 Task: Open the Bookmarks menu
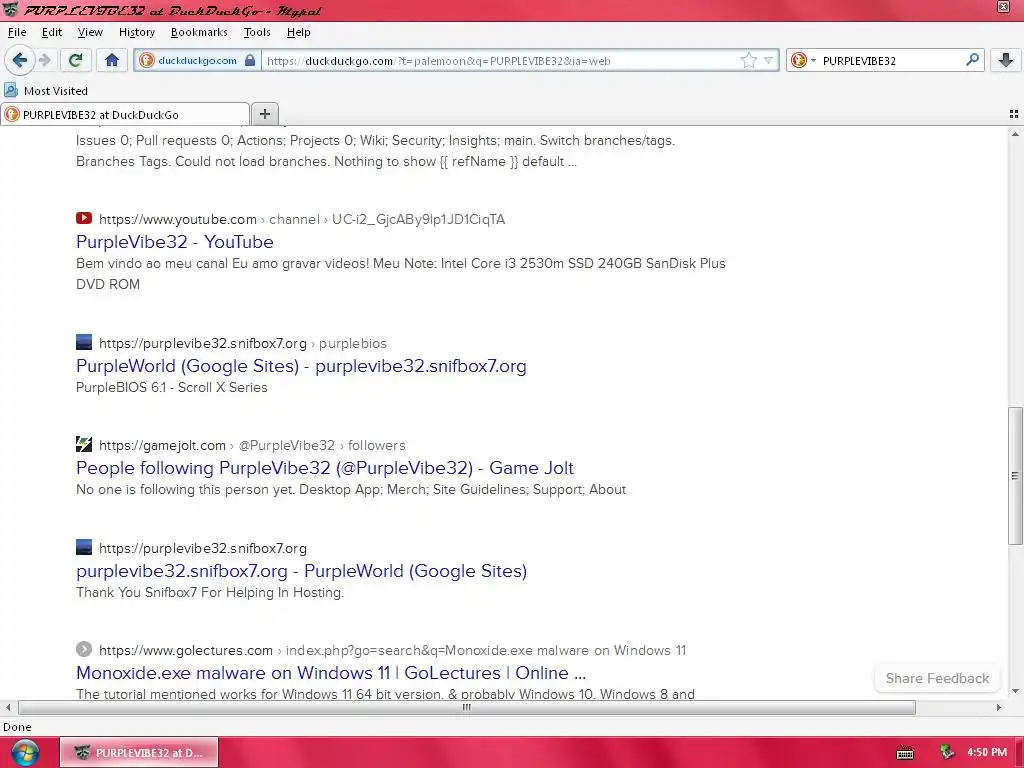click(x=199, y=32)
